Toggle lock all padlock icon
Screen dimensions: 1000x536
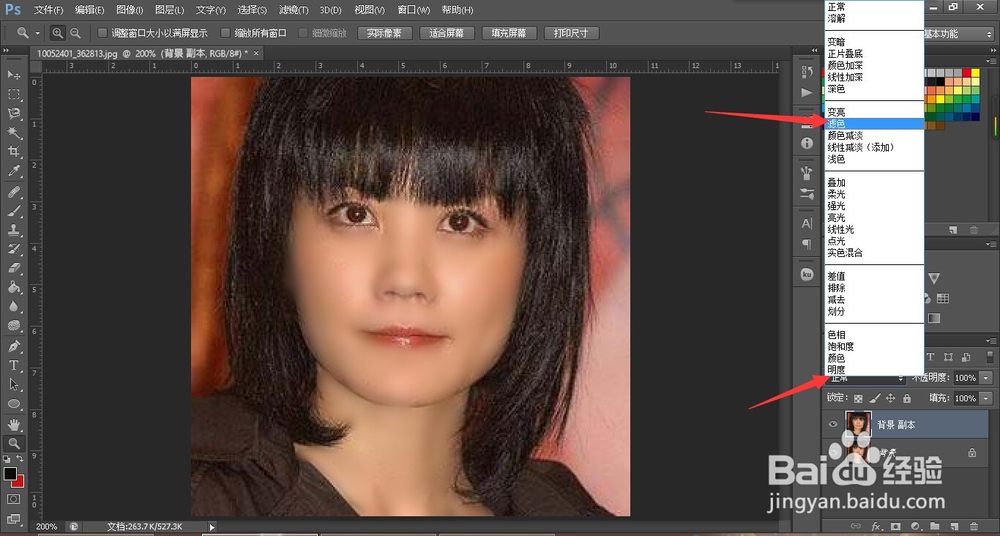[x=906, y=398]
